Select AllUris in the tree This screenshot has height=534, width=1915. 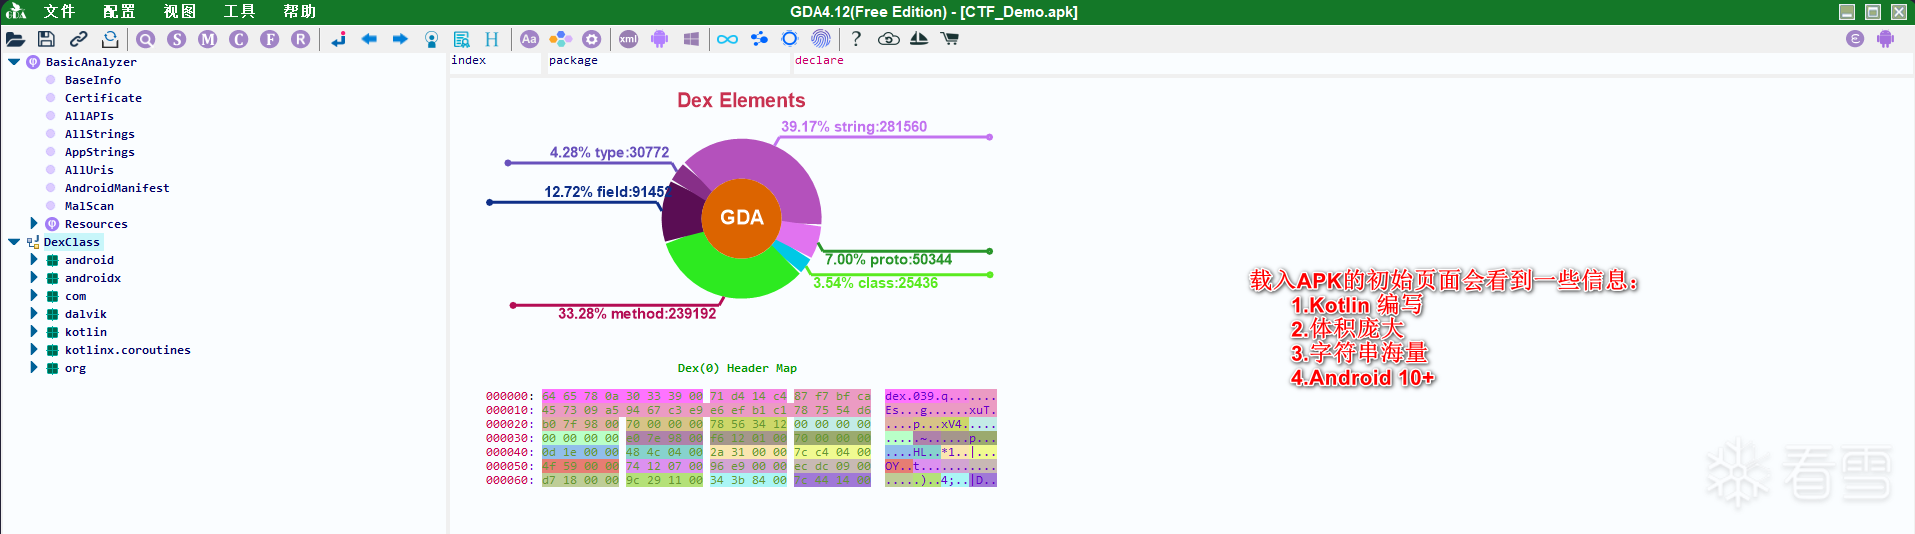click(x=89, y=170)
